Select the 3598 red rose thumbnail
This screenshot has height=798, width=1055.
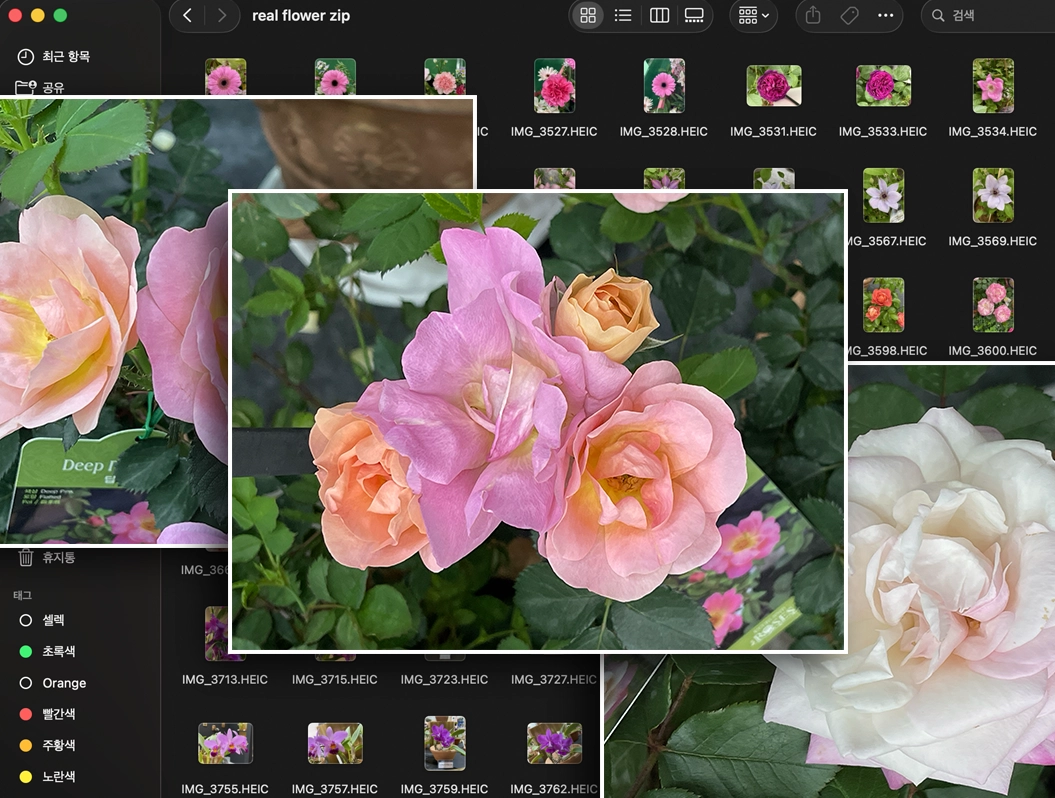click(883, 305)
